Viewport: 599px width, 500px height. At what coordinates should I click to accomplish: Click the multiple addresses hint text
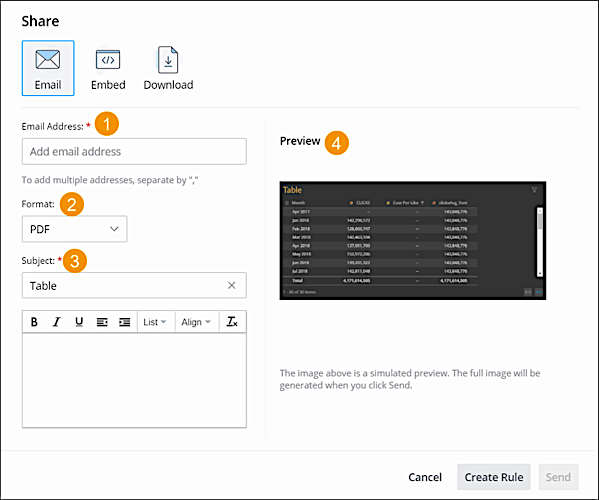(110, 180)
